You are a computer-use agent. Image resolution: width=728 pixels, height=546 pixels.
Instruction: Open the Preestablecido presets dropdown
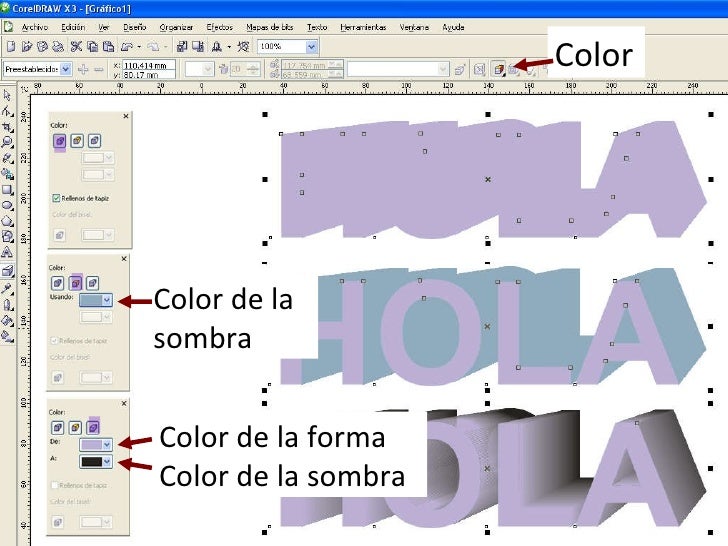(66, 69)
